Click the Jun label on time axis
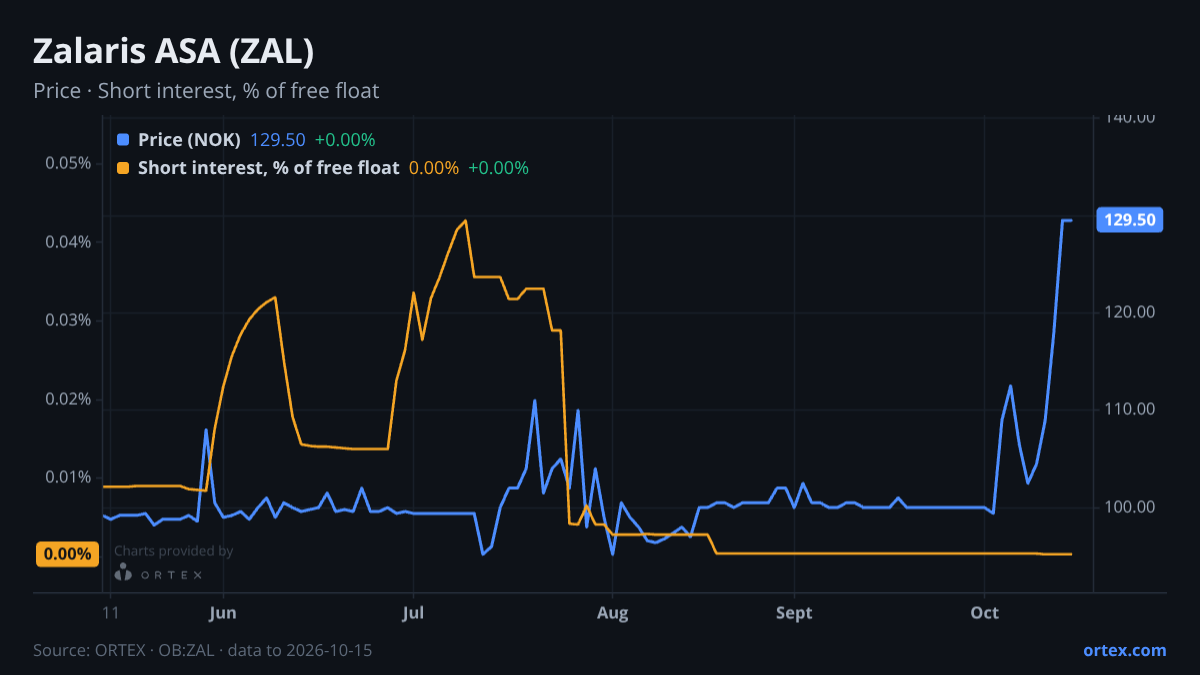The width and height of the screenshot is (1200, 675). [x=223, y=613]
